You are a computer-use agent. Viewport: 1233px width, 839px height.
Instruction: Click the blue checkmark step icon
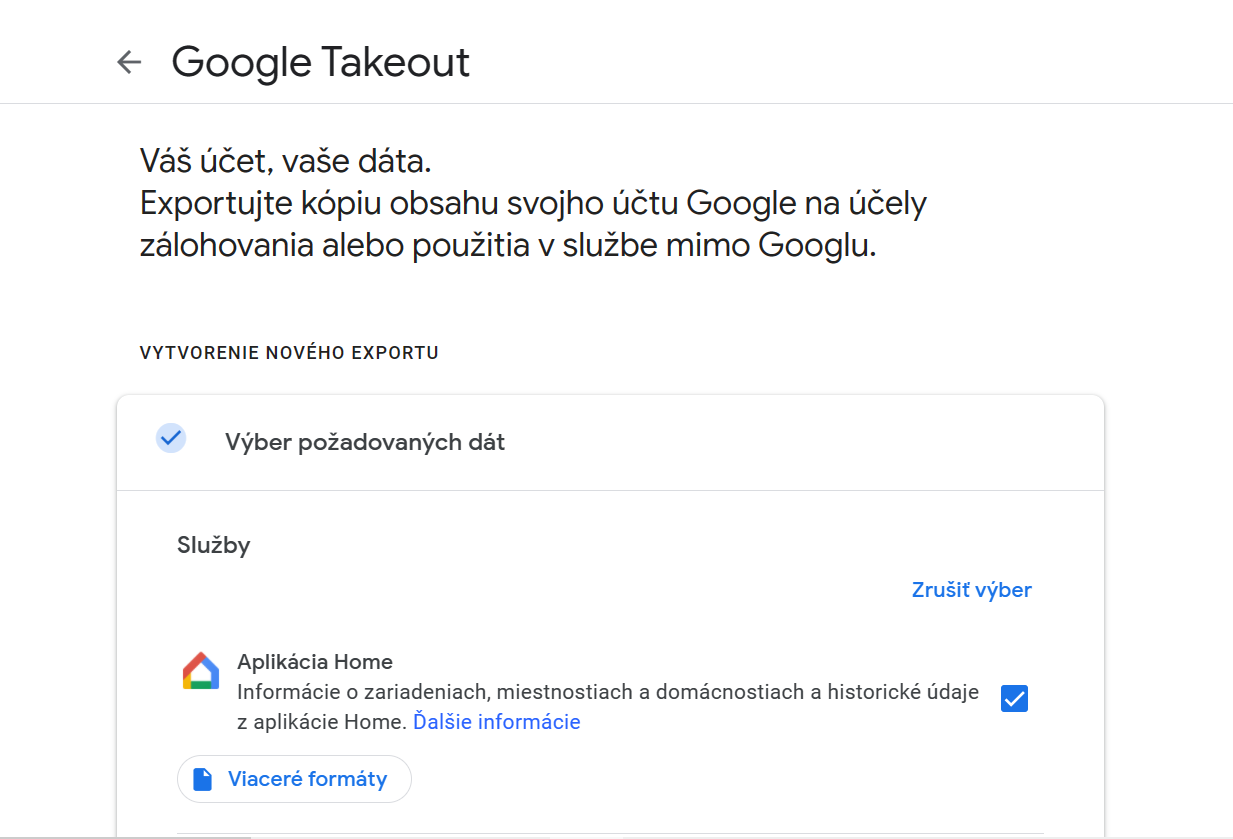(x=171, y=438)
